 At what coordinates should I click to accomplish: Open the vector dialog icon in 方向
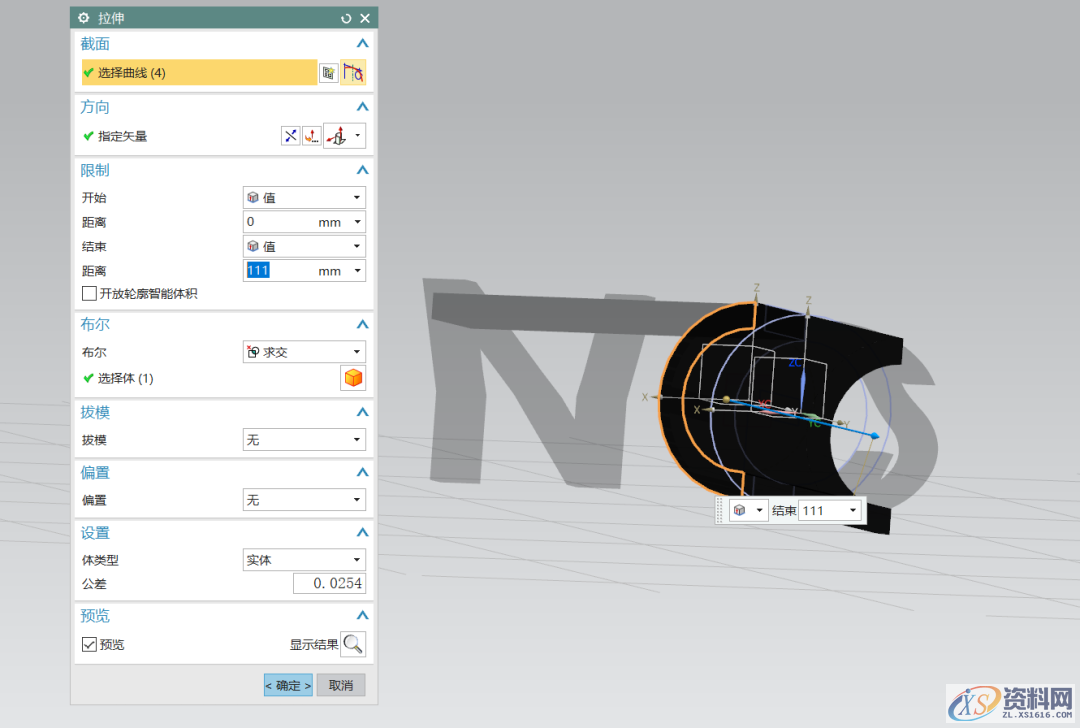coord(312,136)
